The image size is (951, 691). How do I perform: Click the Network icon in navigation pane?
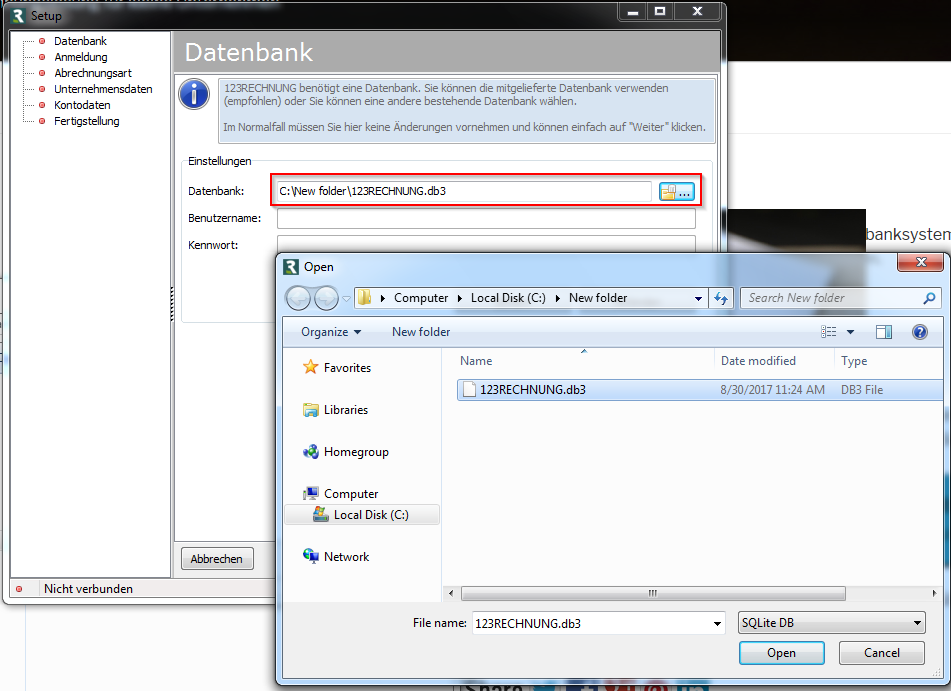[311, 556]
